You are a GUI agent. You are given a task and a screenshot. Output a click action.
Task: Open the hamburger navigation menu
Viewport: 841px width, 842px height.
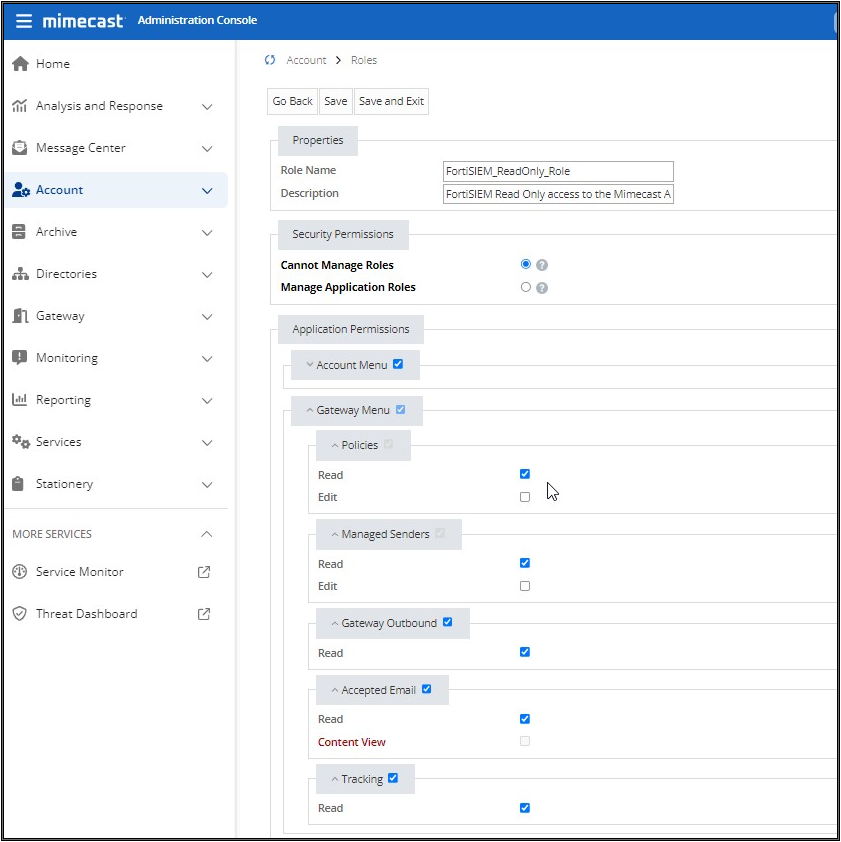point(25,20)
